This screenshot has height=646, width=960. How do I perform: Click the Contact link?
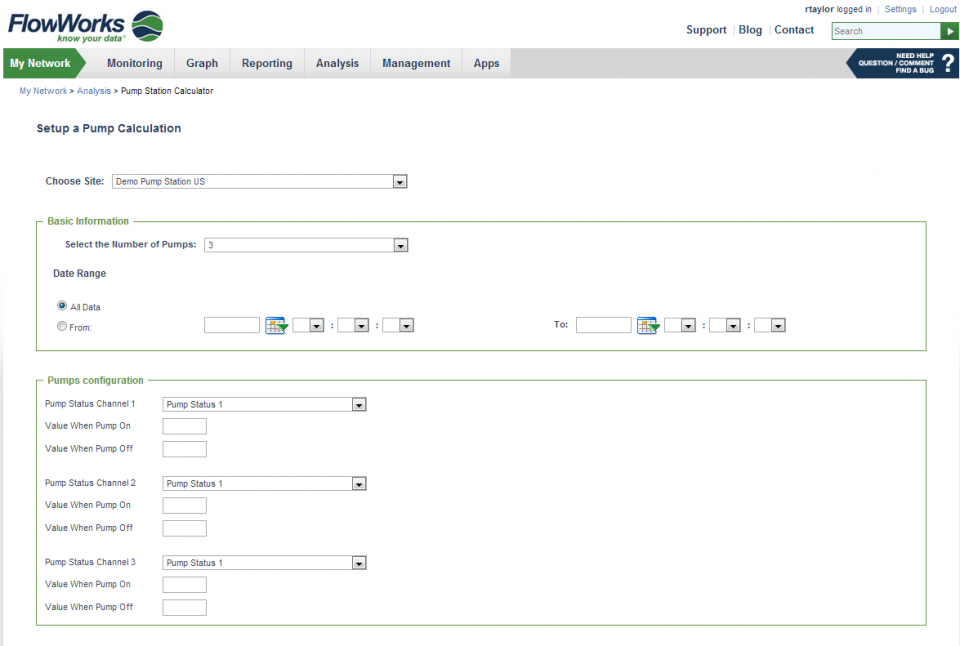(794, 30)
